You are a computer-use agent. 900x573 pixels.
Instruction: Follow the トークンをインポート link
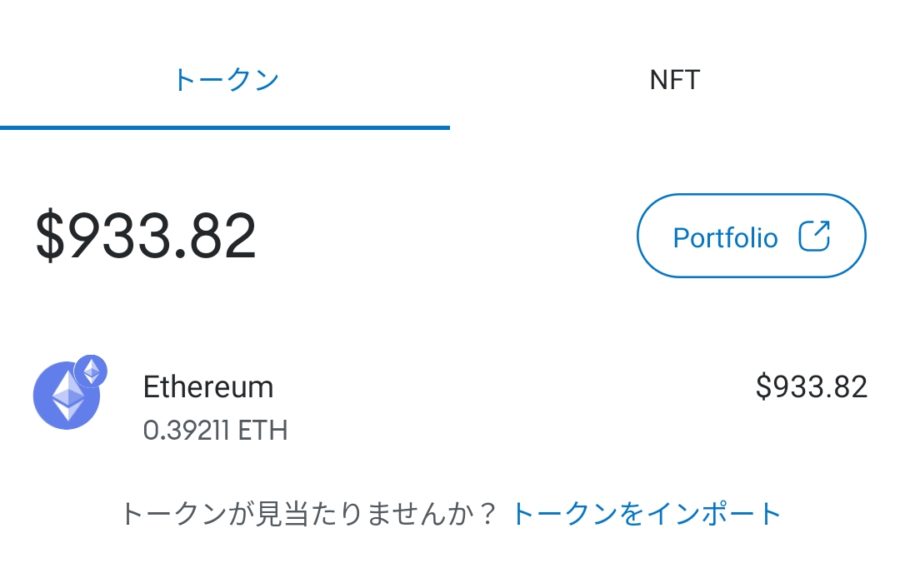(x=646, y=514)
